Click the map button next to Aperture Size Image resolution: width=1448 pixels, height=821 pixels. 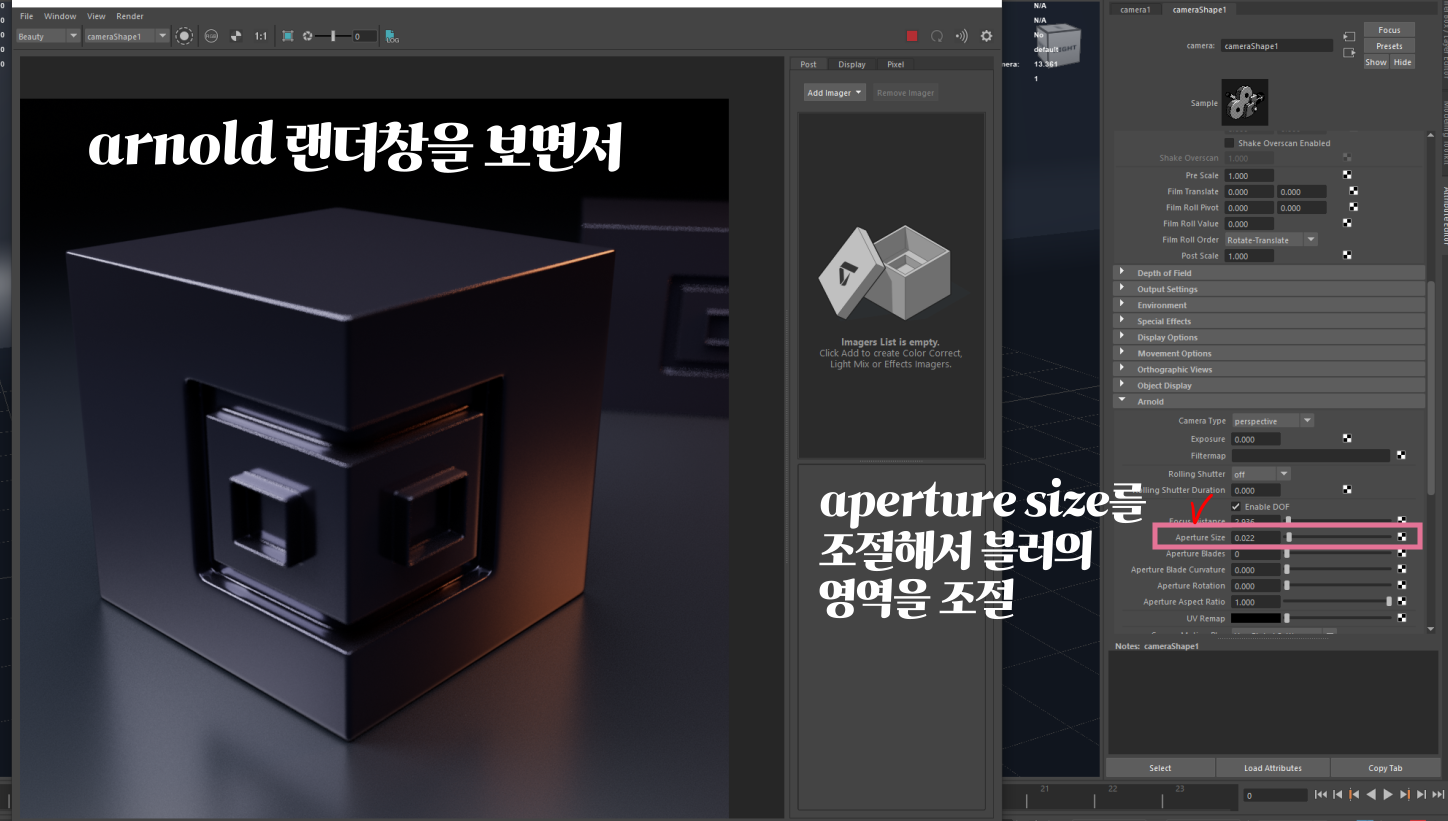[x=1402, y=537]
